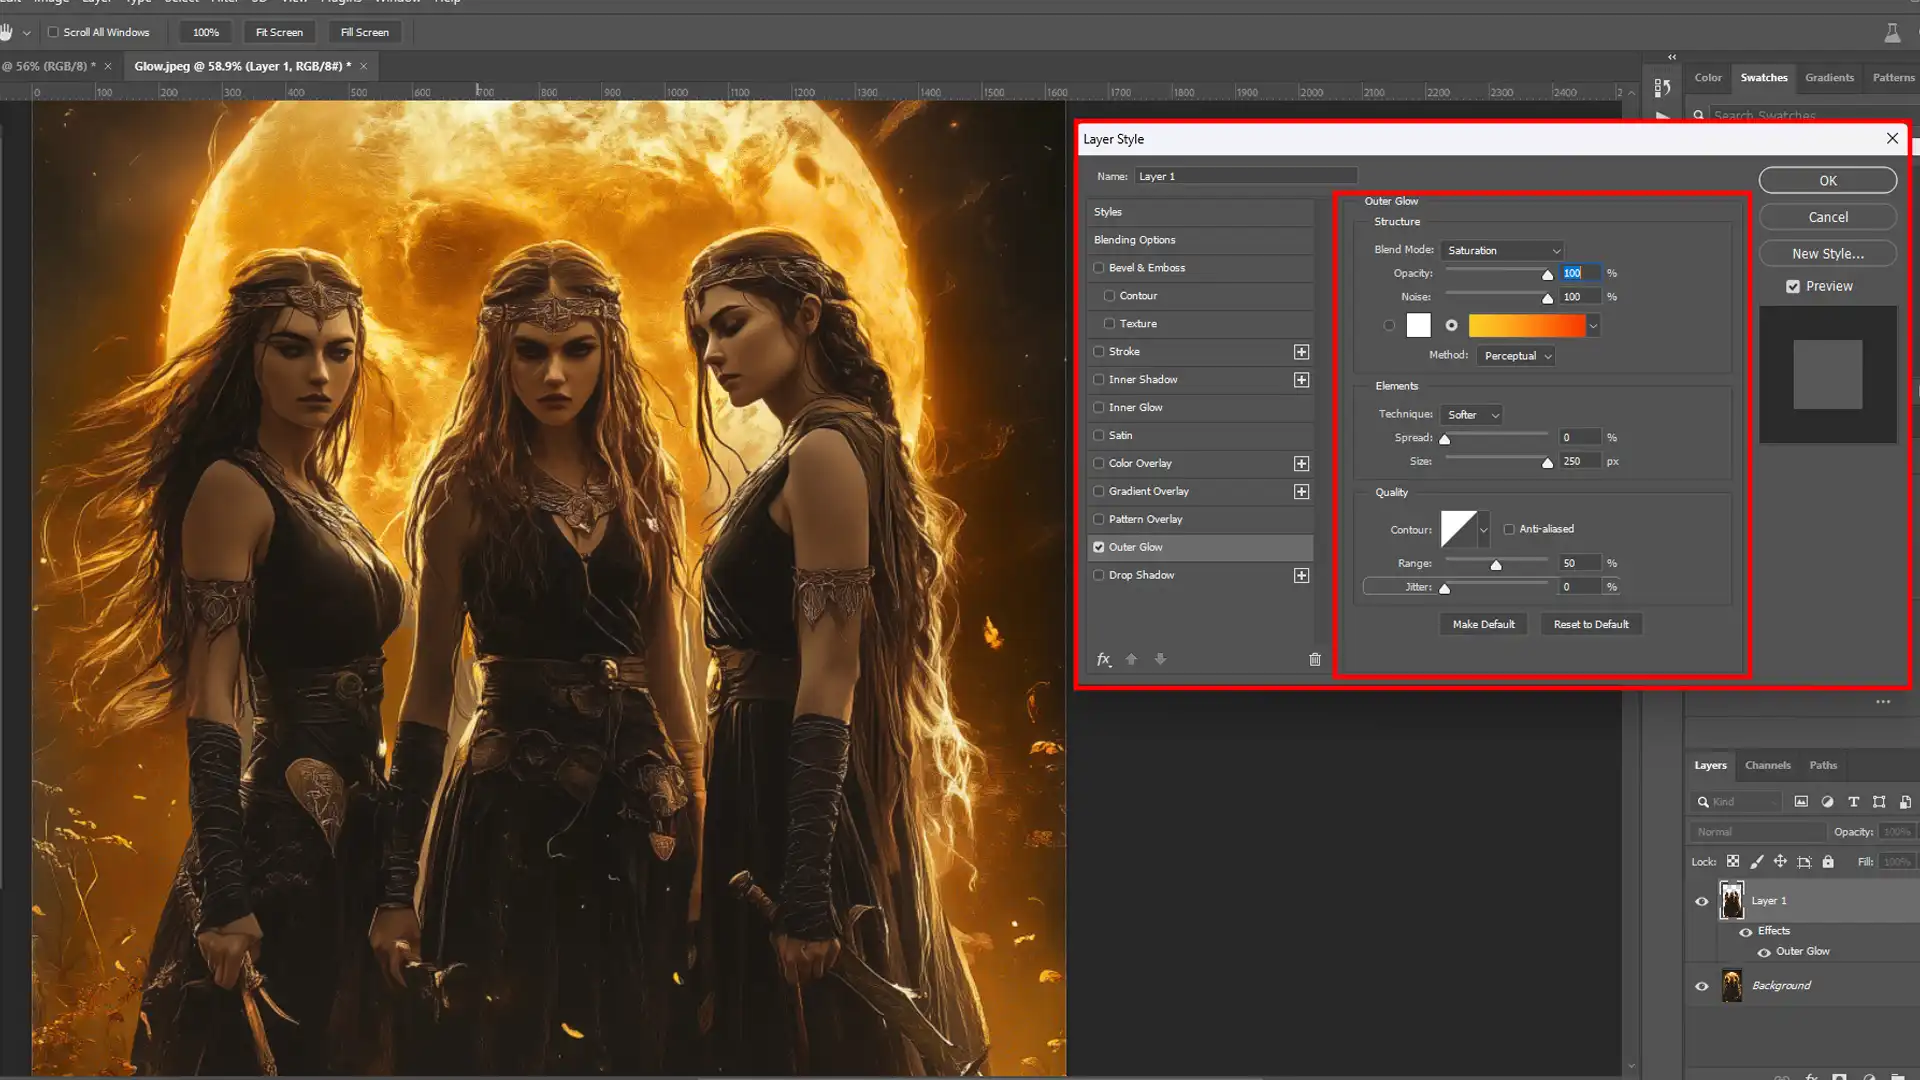The height and width of the screenshot is (1080, 1920).
Task: Open the collapsed panel icon beside Swatches
Action: pos(1662,88)
